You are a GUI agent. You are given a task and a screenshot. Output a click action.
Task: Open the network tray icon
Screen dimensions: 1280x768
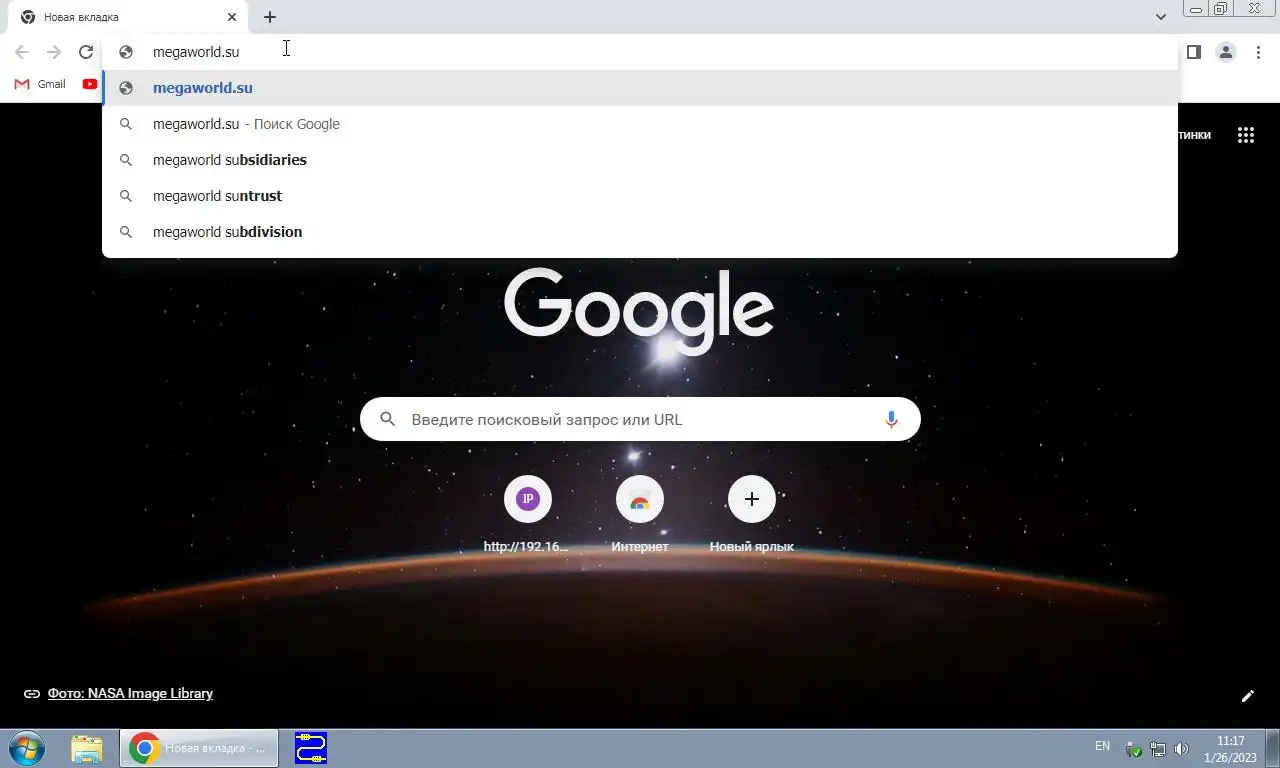tap(1158, 748)
